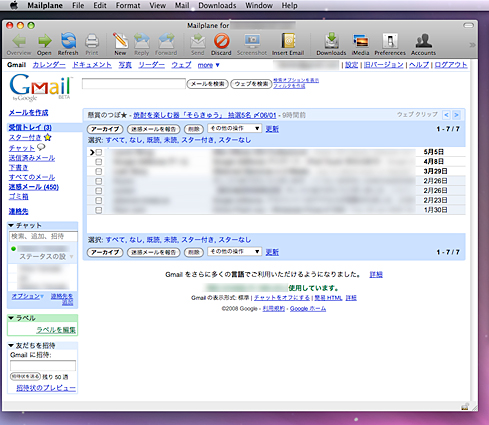Open the 受信トレイ (3) inbox link

30,127
